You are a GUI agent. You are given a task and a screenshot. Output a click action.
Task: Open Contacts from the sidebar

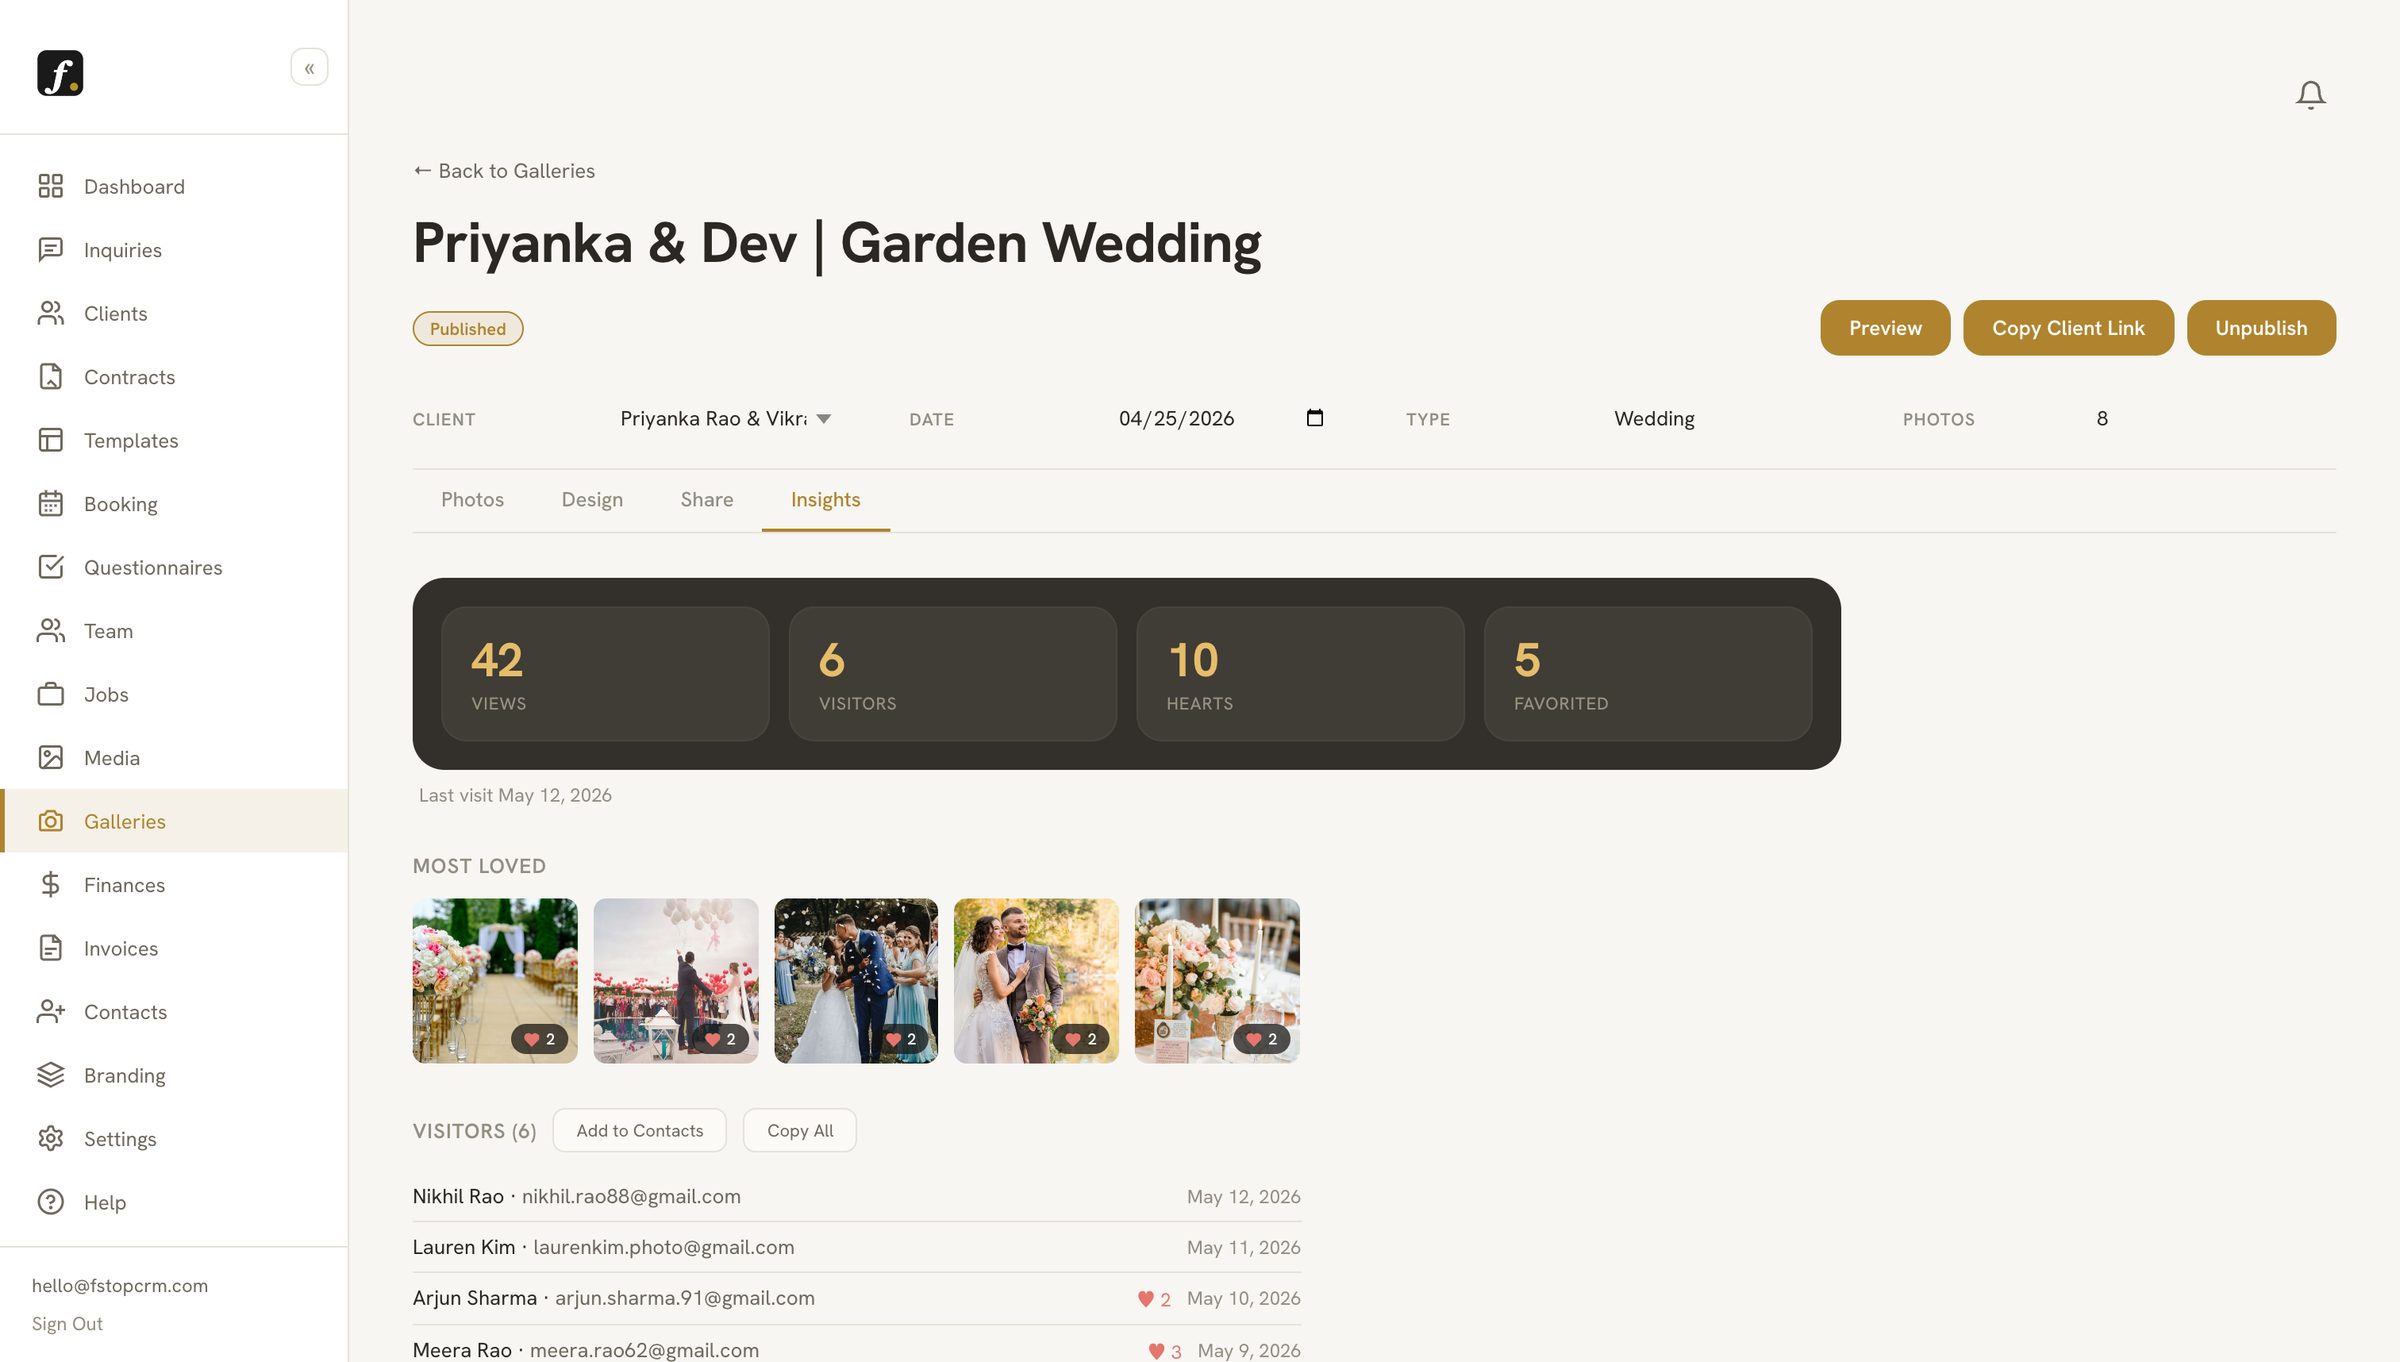[174, 1012]
